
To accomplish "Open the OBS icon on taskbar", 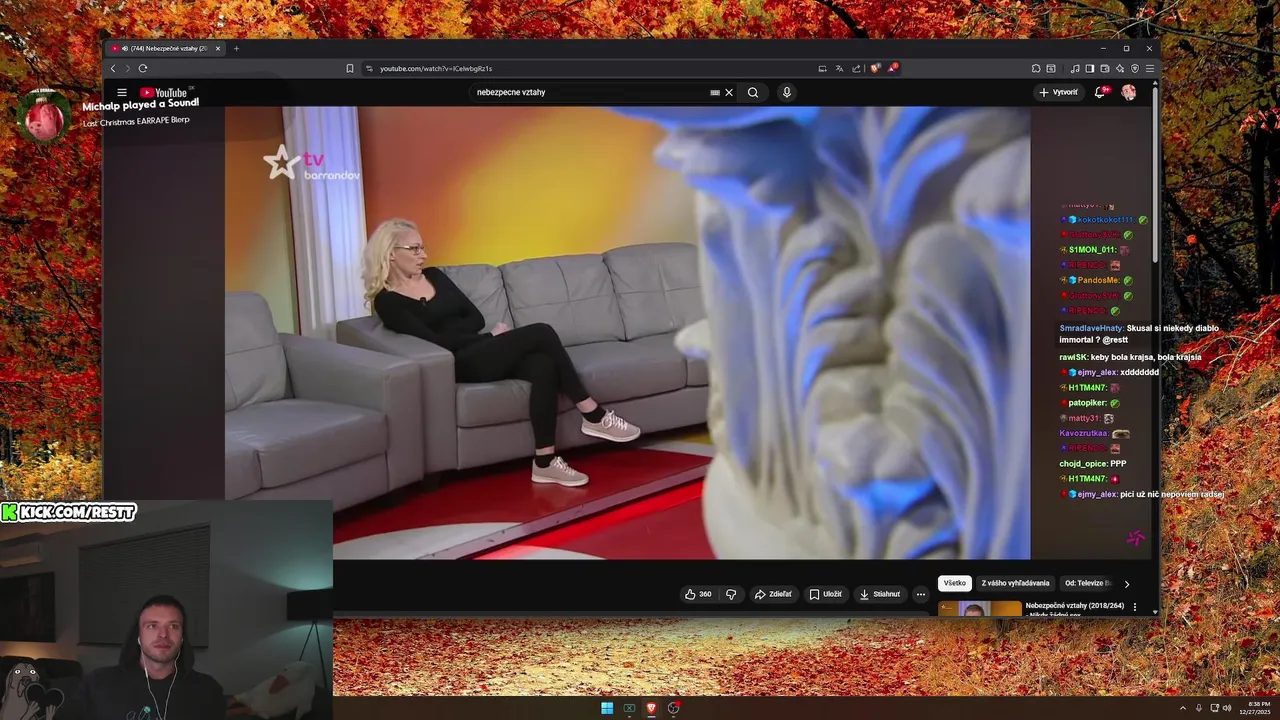I will [x=673, y=708].
